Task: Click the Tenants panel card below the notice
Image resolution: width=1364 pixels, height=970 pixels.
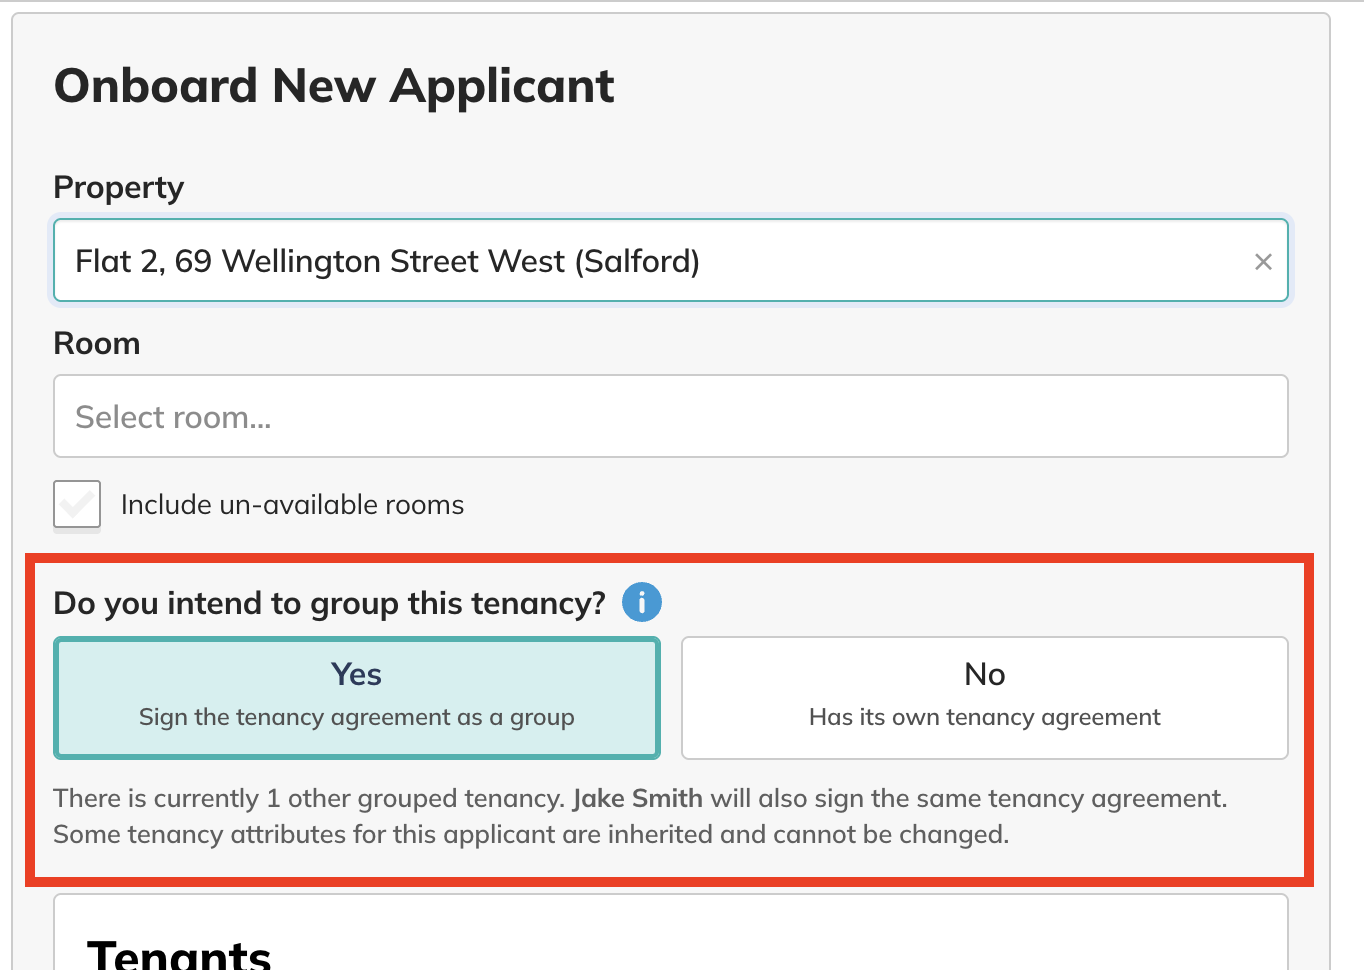Action: [x=671, y=932]
